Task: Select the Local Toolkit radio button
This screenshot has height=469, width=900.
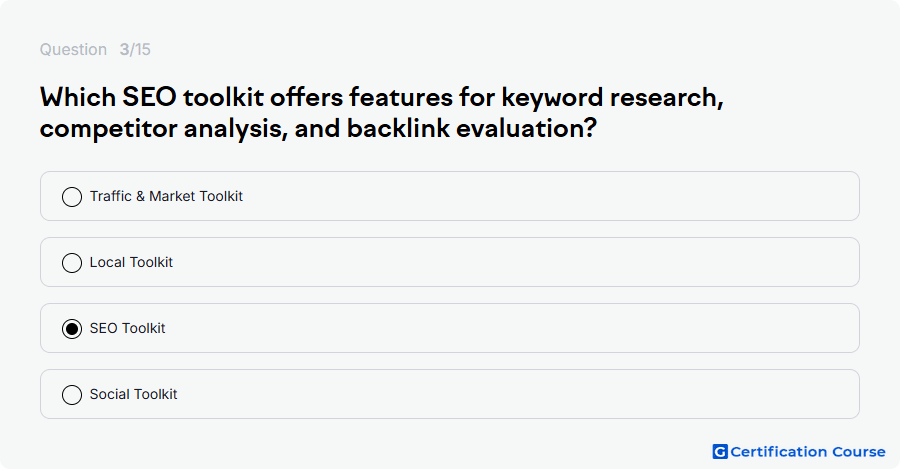Action: pos(72,262)
